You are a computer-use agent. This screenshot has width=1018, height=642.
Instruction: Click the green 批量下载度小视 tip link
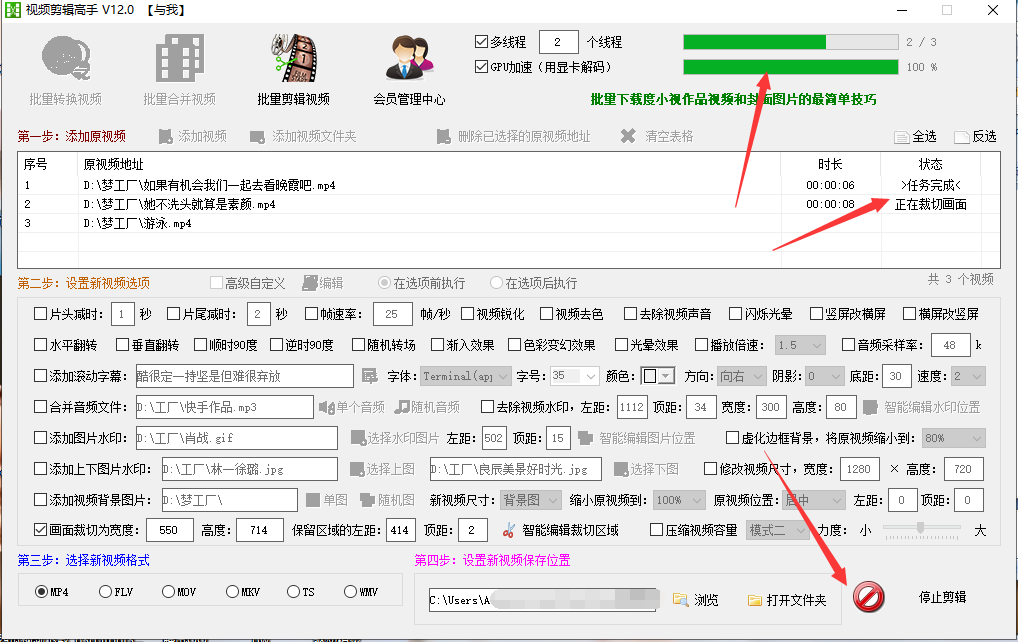(733, 99)
